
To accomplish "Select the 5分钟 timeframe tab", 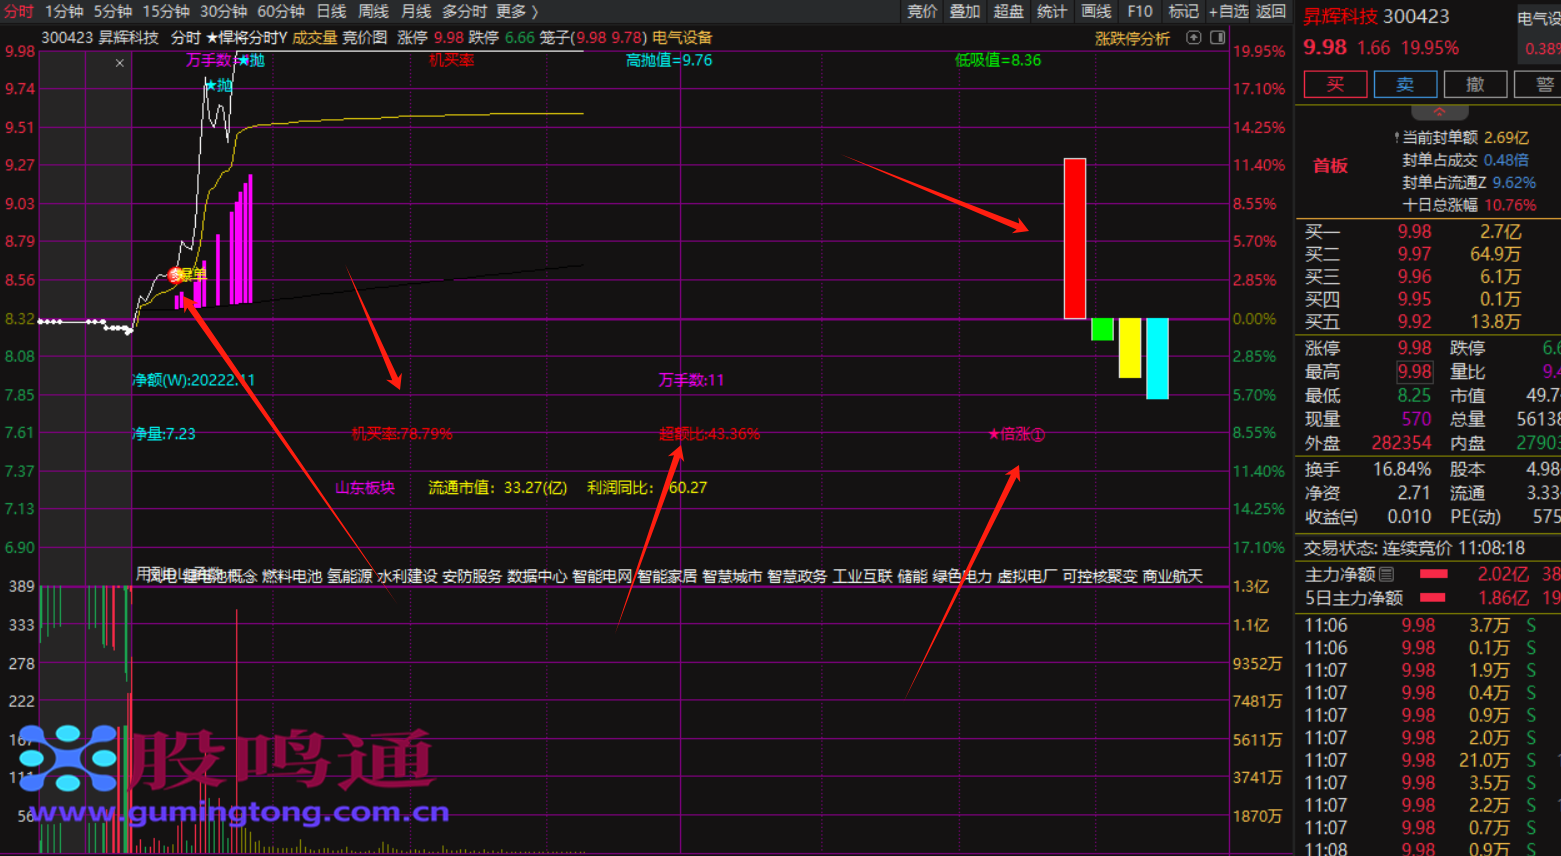I will 113,11.
